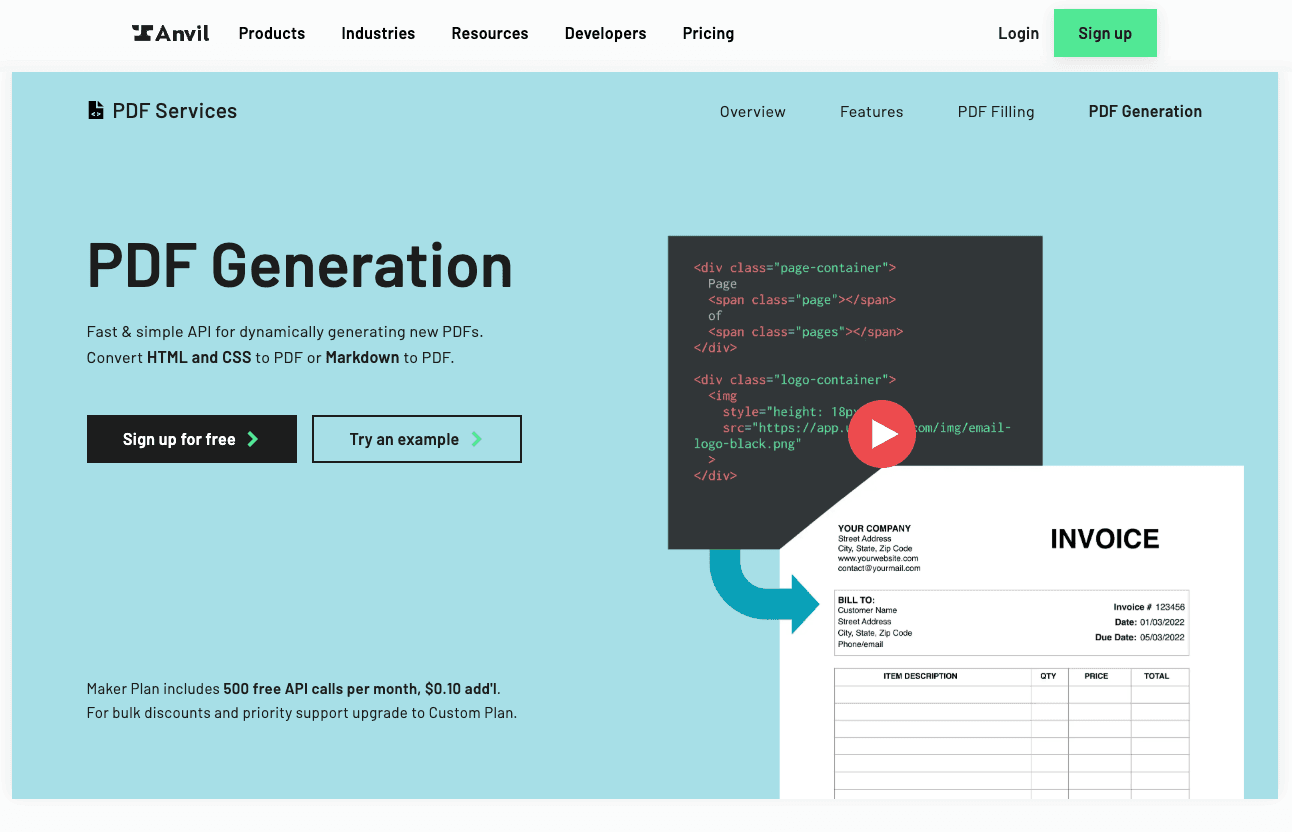Switch to the Overview tab

(x=752, y=111)
